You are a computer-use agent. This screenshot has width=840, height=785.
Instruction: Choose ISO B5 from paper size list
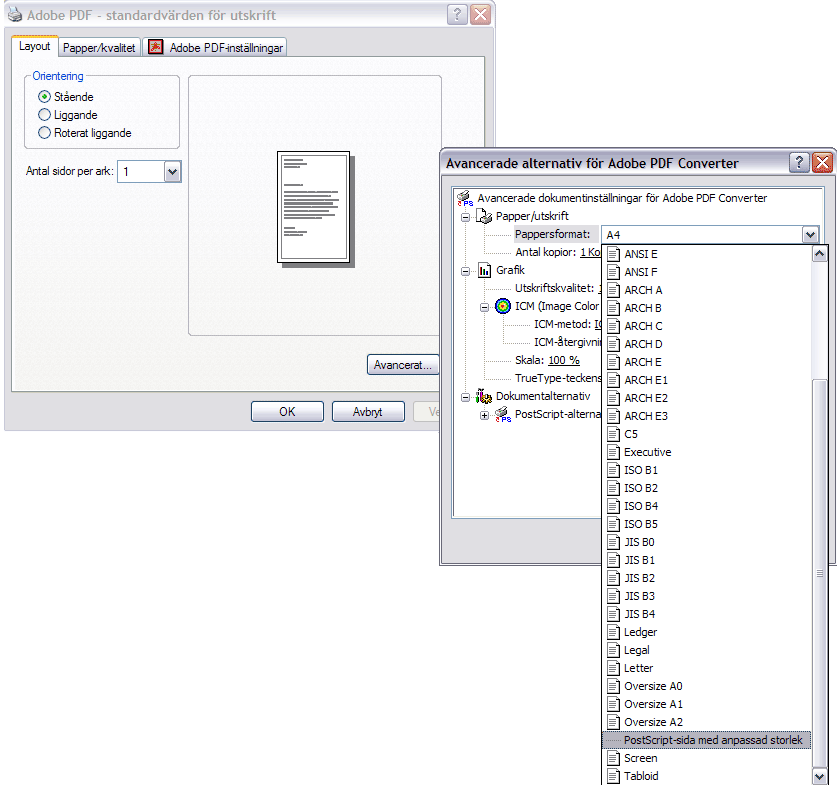pos(707,524)
